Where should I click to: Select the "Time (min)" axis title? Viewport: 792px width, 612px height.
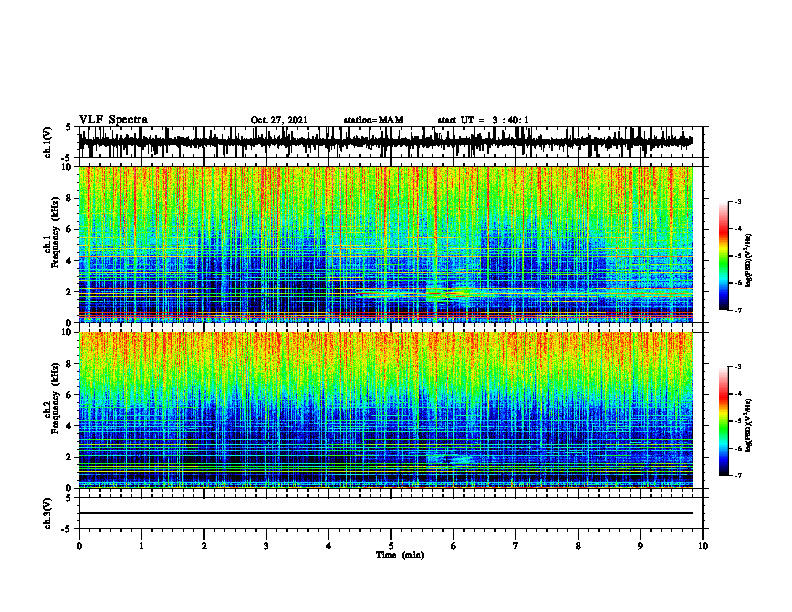pyautogui.click(x=400, y=555)
